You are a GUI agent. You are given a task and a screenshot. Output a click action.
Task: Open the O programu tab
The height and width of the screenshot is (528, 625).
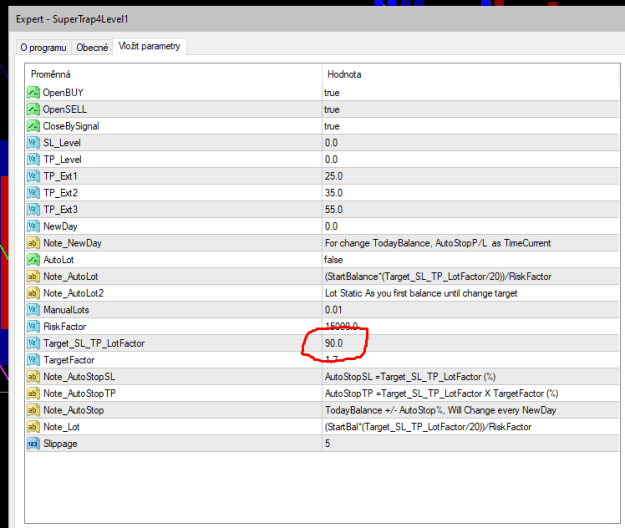point(43,47)
